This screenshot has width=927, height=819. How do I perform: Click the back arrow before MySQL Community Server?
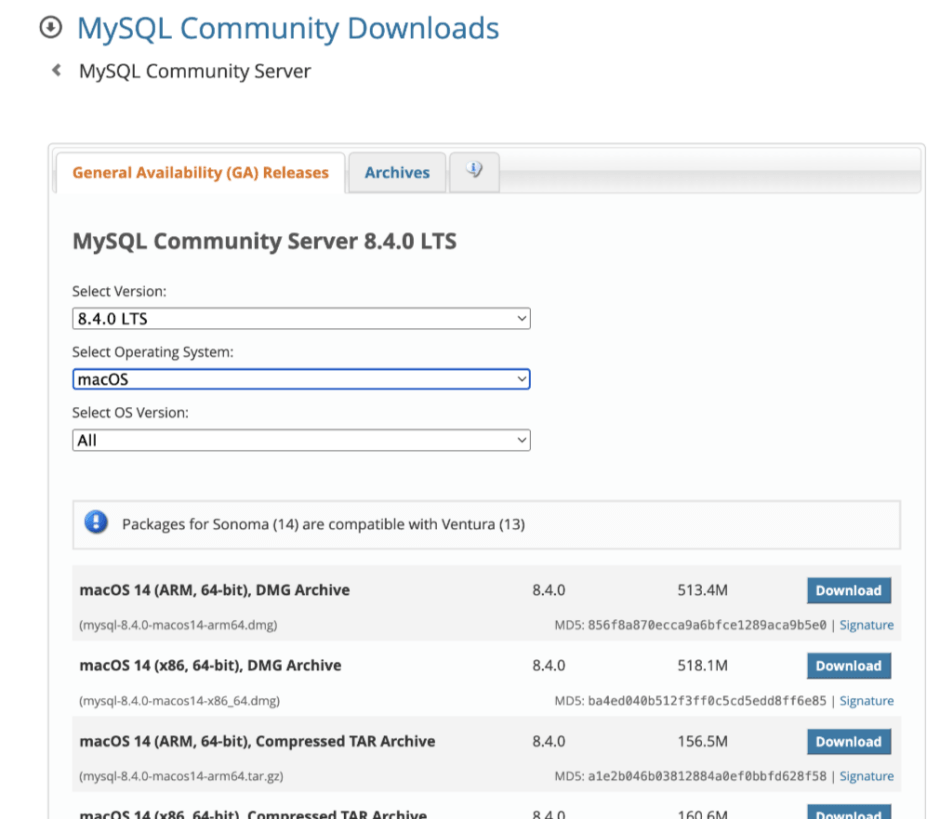point(57,71)
